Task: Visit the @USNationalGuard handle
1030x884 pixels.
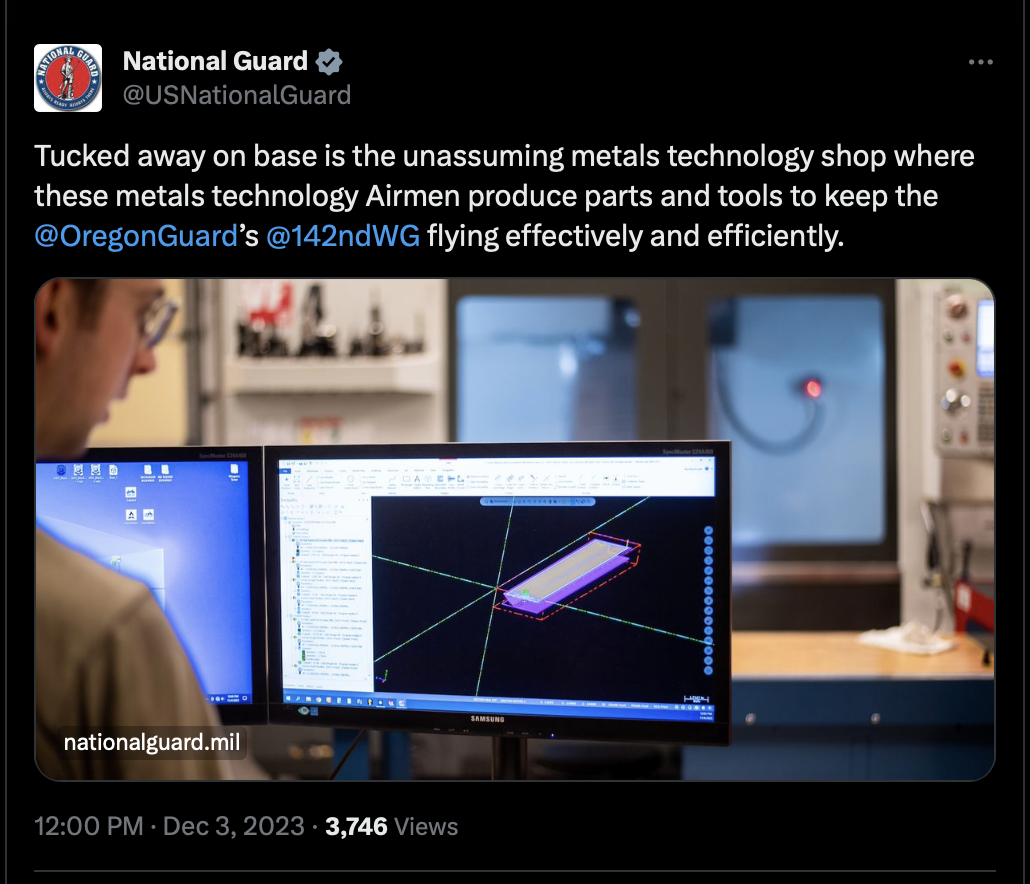Action: (x=236, y=95)
